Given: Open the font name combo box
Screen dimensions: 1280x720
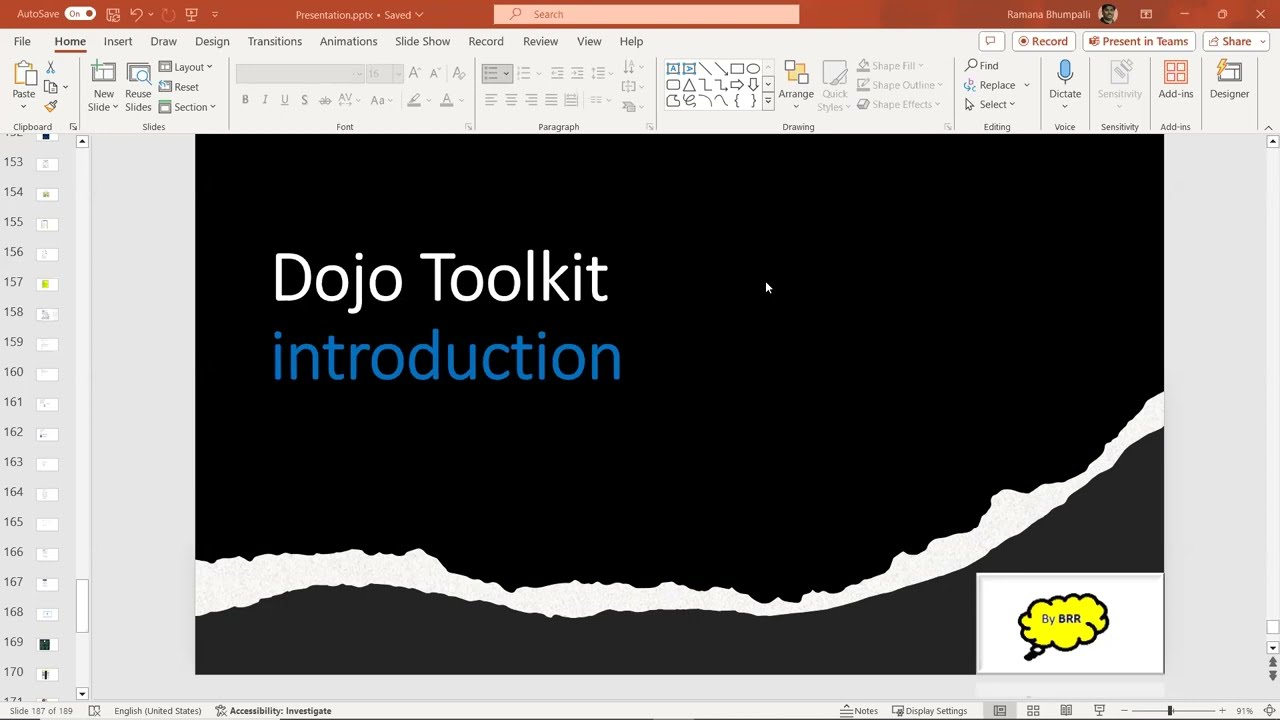Looking at the screenshot, I should (x=300, y=74).
